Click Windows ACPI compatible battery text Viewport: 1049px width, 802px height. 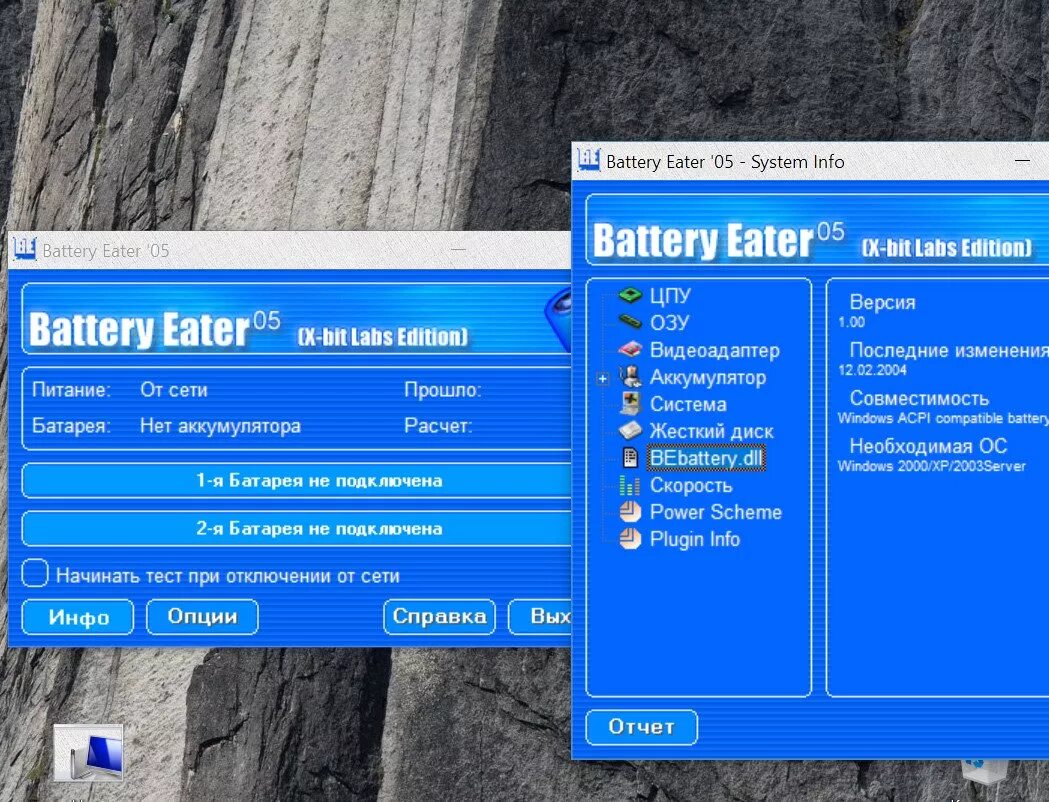point(943,419)
